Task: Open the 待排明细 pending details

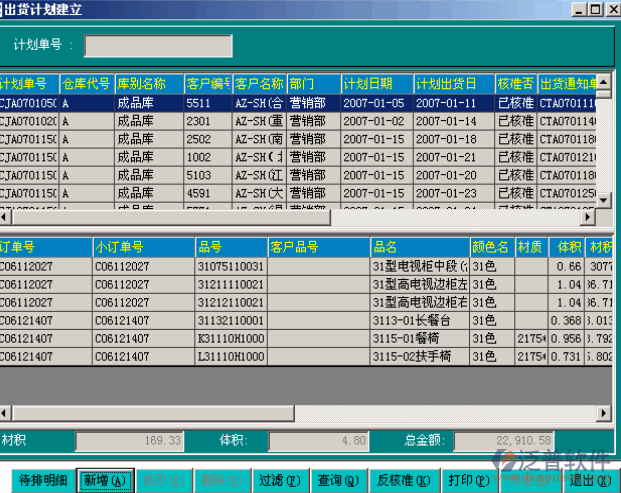Action: click(x=43, y=481)
